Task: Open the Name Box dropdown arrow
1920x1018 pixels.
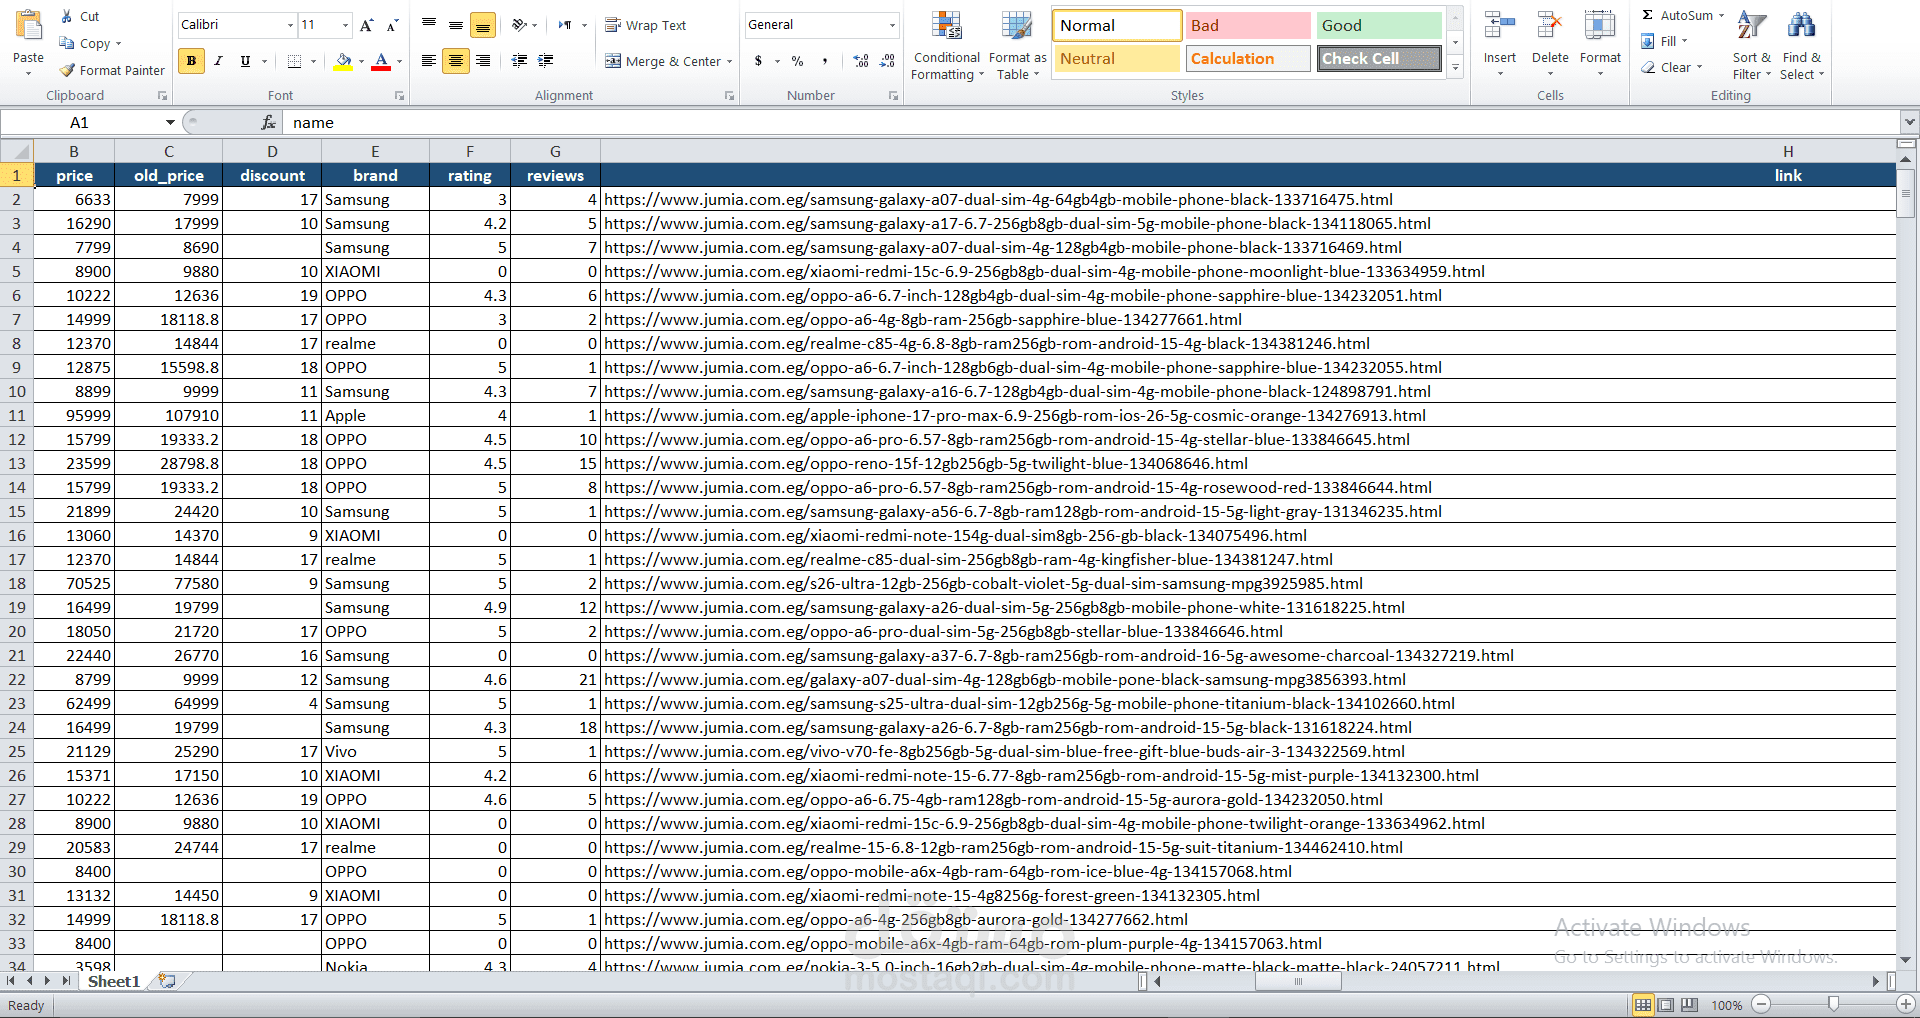Action: coord(170,122)
